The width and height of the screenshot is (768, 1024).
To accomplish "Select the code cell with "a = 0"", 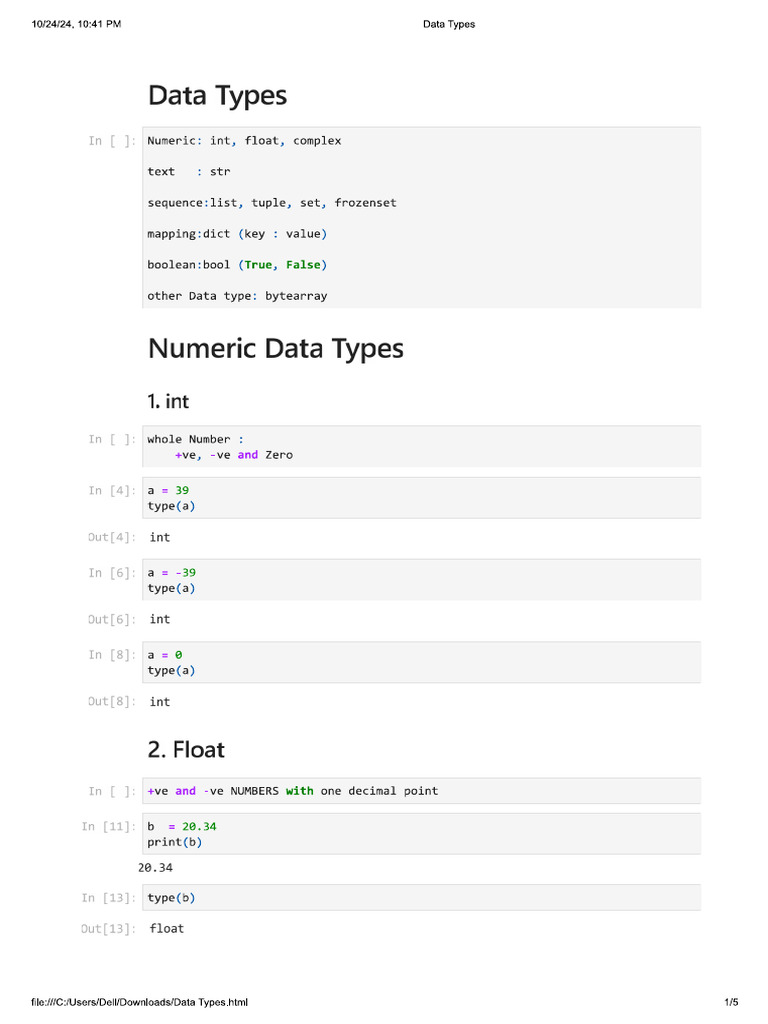I will click(421, 662).
